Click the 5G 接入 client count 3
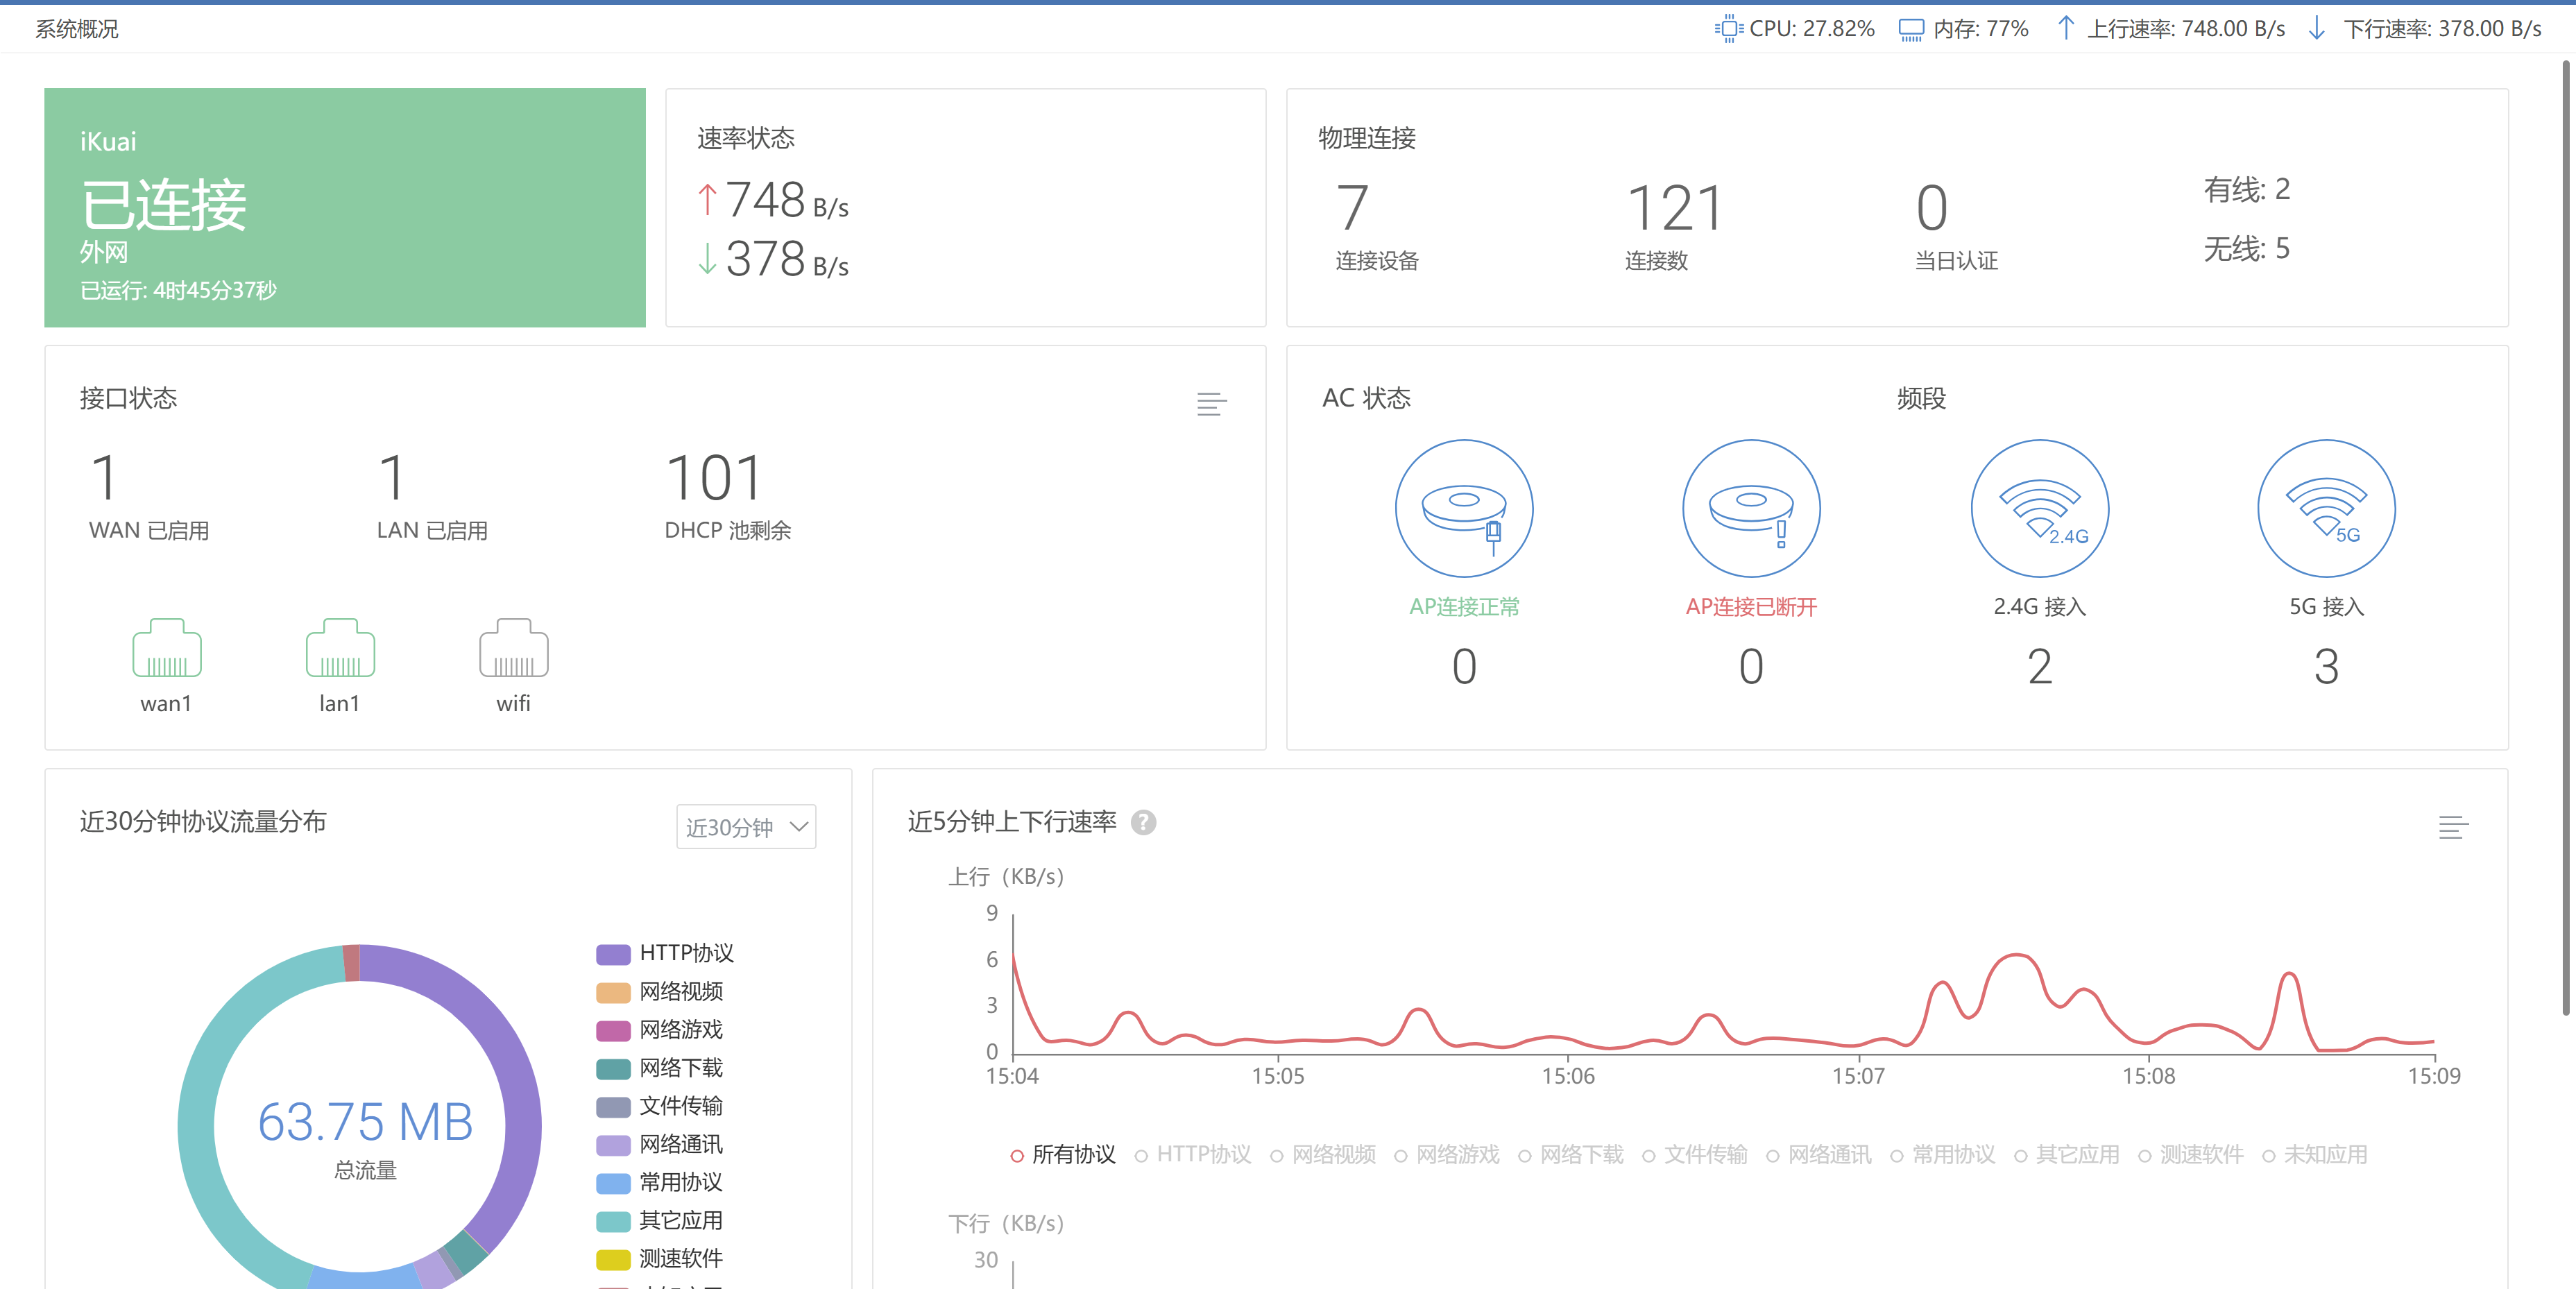The image size is (2576, 1289). click(2327, 666)
